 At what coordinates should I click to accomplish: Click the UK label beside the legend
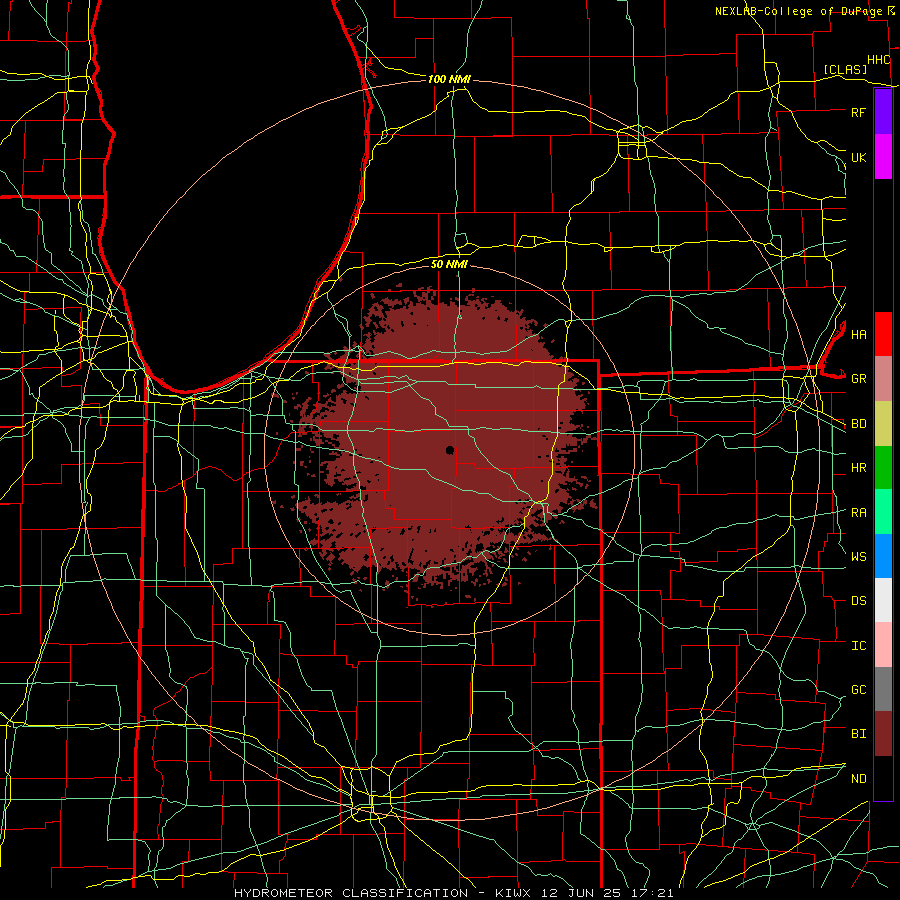(858, 157)
